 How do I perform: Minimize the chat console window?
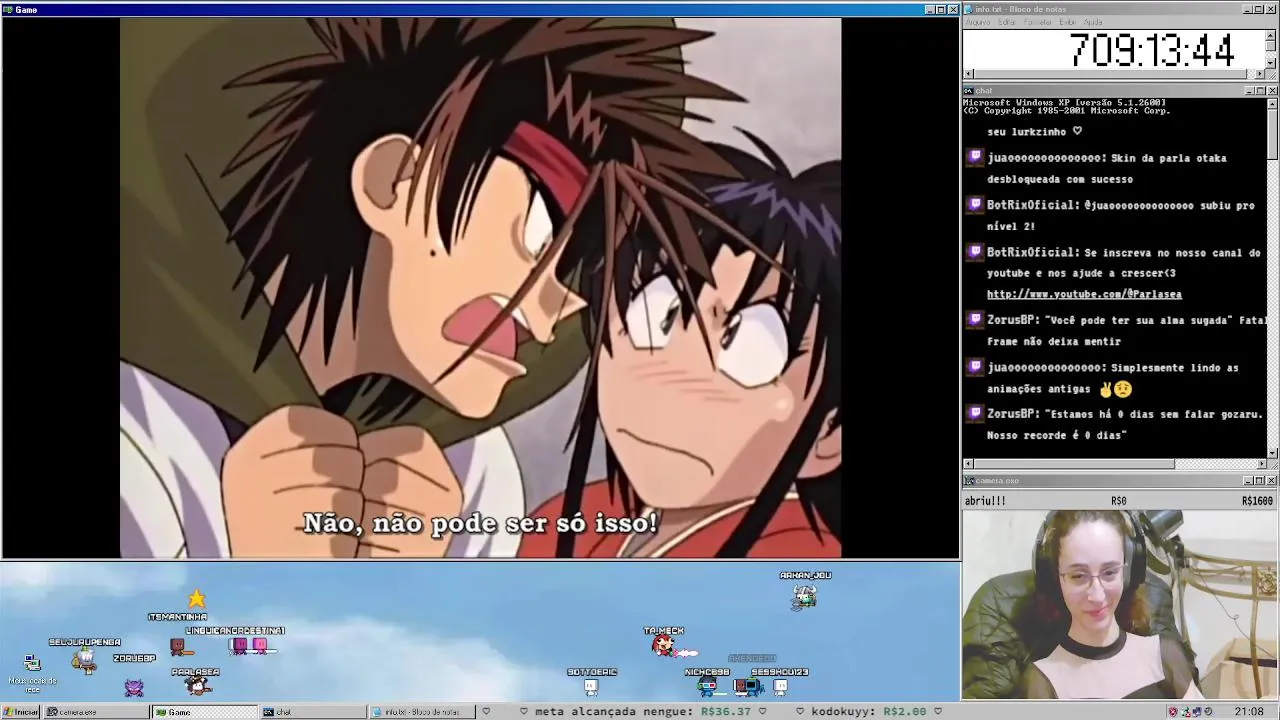[1249, 91]
